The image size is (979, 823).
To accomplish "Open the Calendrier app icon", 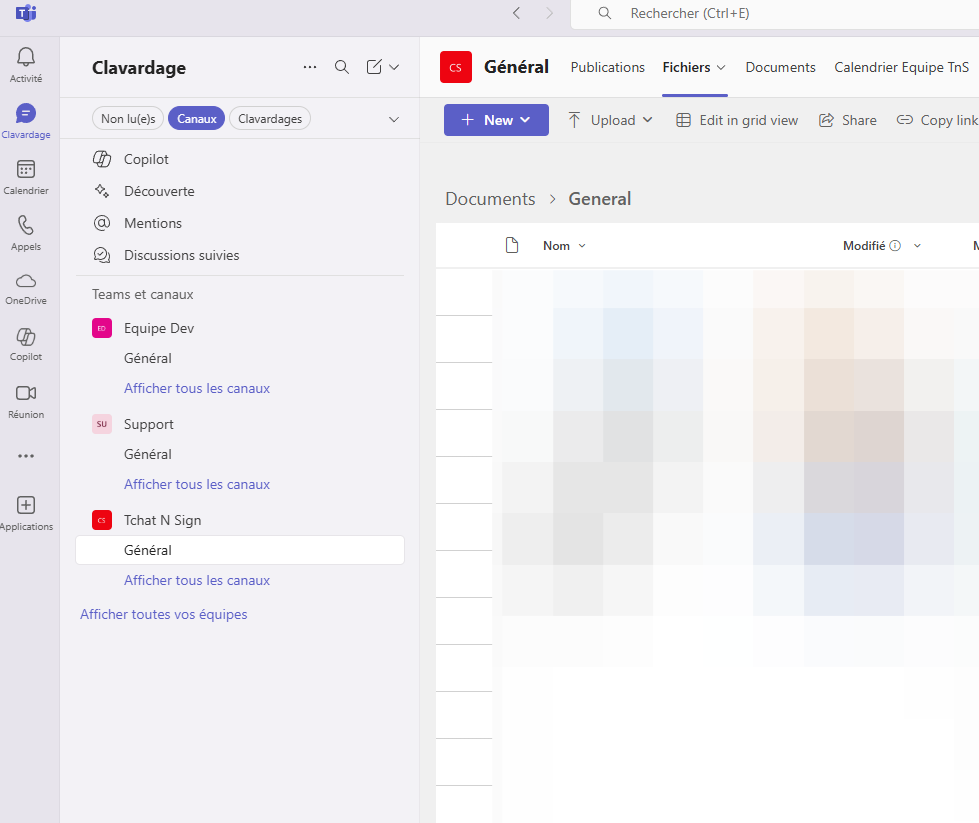I will pos(26,177).
